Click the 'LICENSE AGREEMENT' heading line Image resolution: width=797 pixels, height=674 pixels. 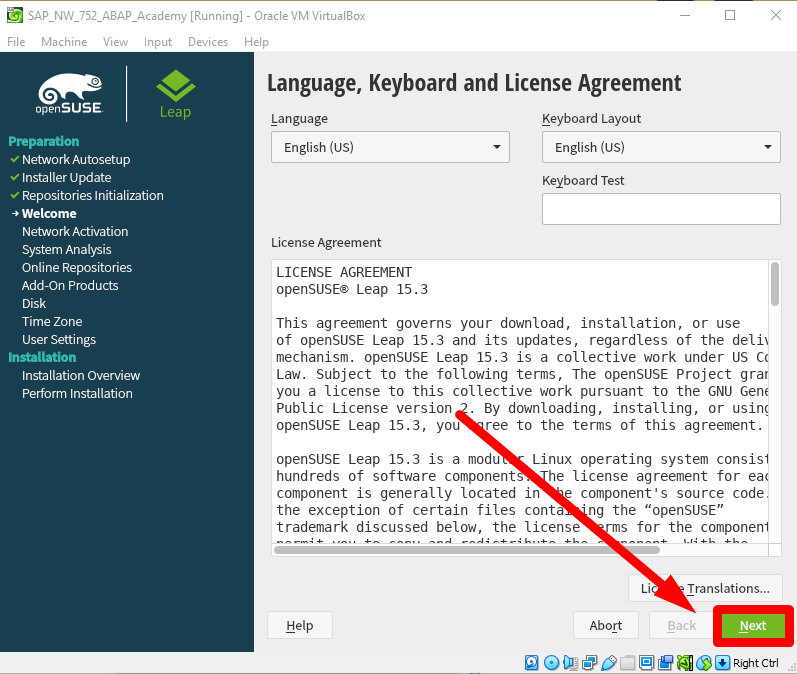tap(344, 272)
